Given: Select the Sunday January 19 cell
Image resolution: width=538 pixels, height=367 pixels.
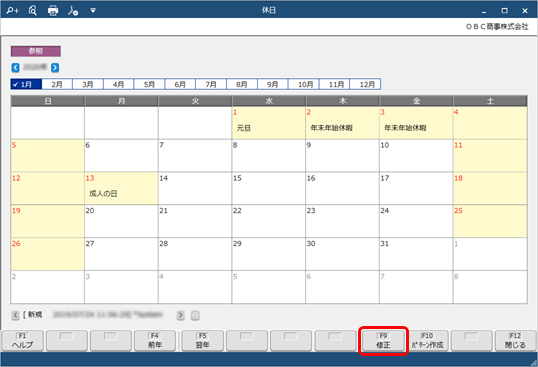Looking at the screenshot, I should click(47, 221).
